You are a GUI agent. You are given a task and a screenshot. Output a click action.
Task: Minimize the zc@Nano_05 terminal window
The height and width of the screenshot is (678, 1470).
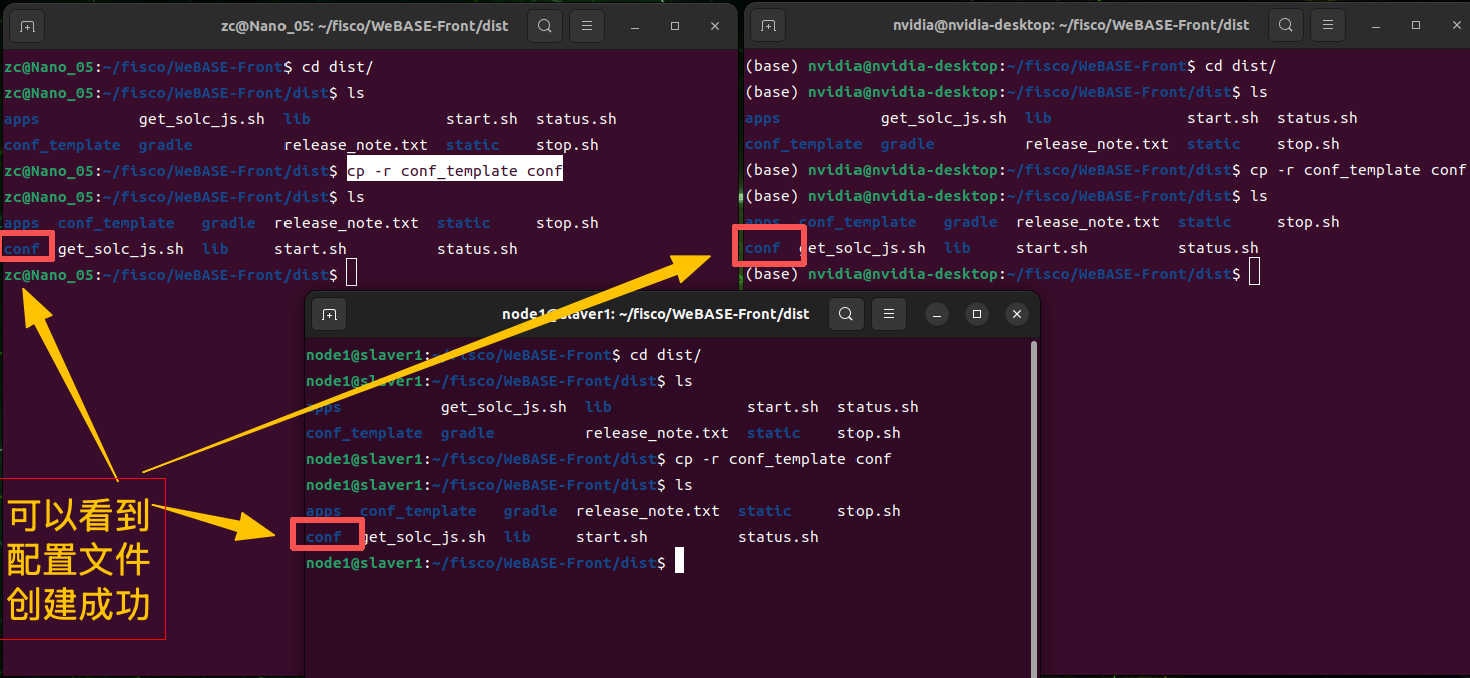pos(635,26)
